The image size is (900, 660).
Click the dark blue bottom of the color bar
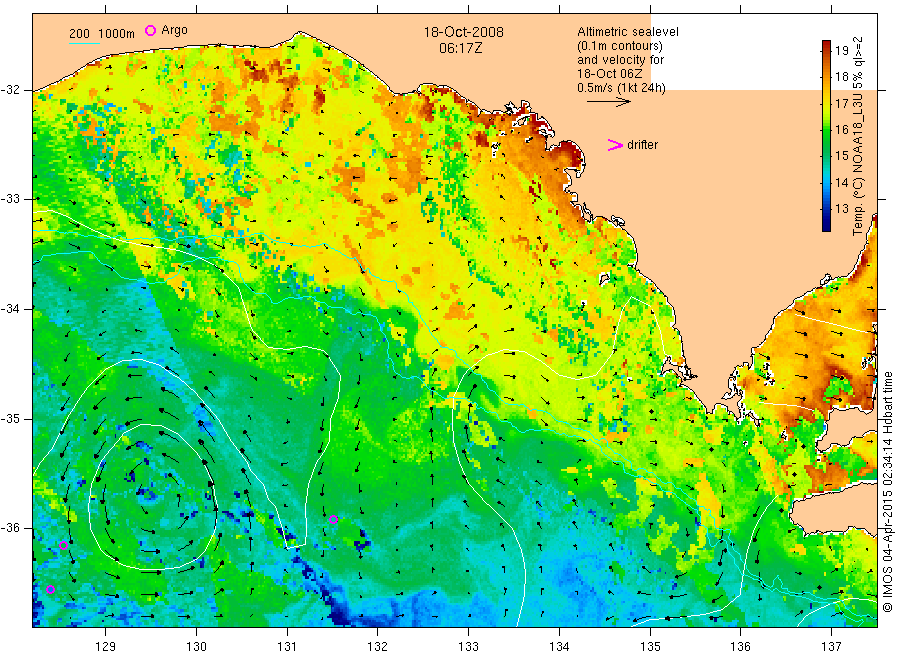coord(826,227)
